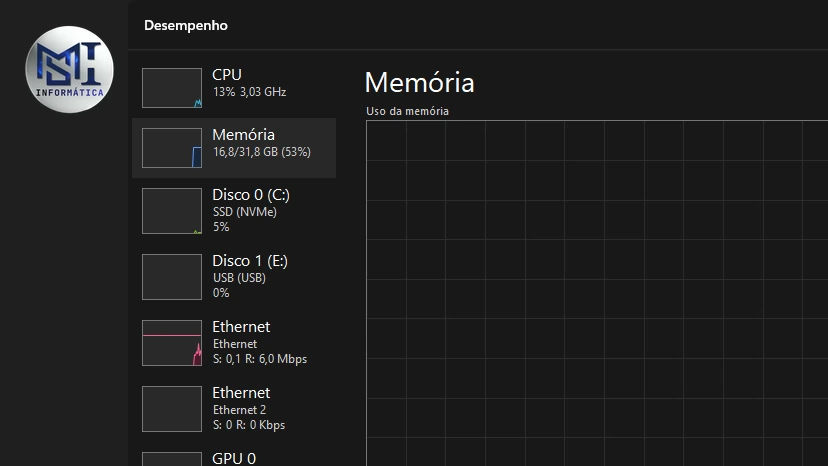Click the 'SSD (NVMe)' text
828x466 pixels.
[244, 212]
